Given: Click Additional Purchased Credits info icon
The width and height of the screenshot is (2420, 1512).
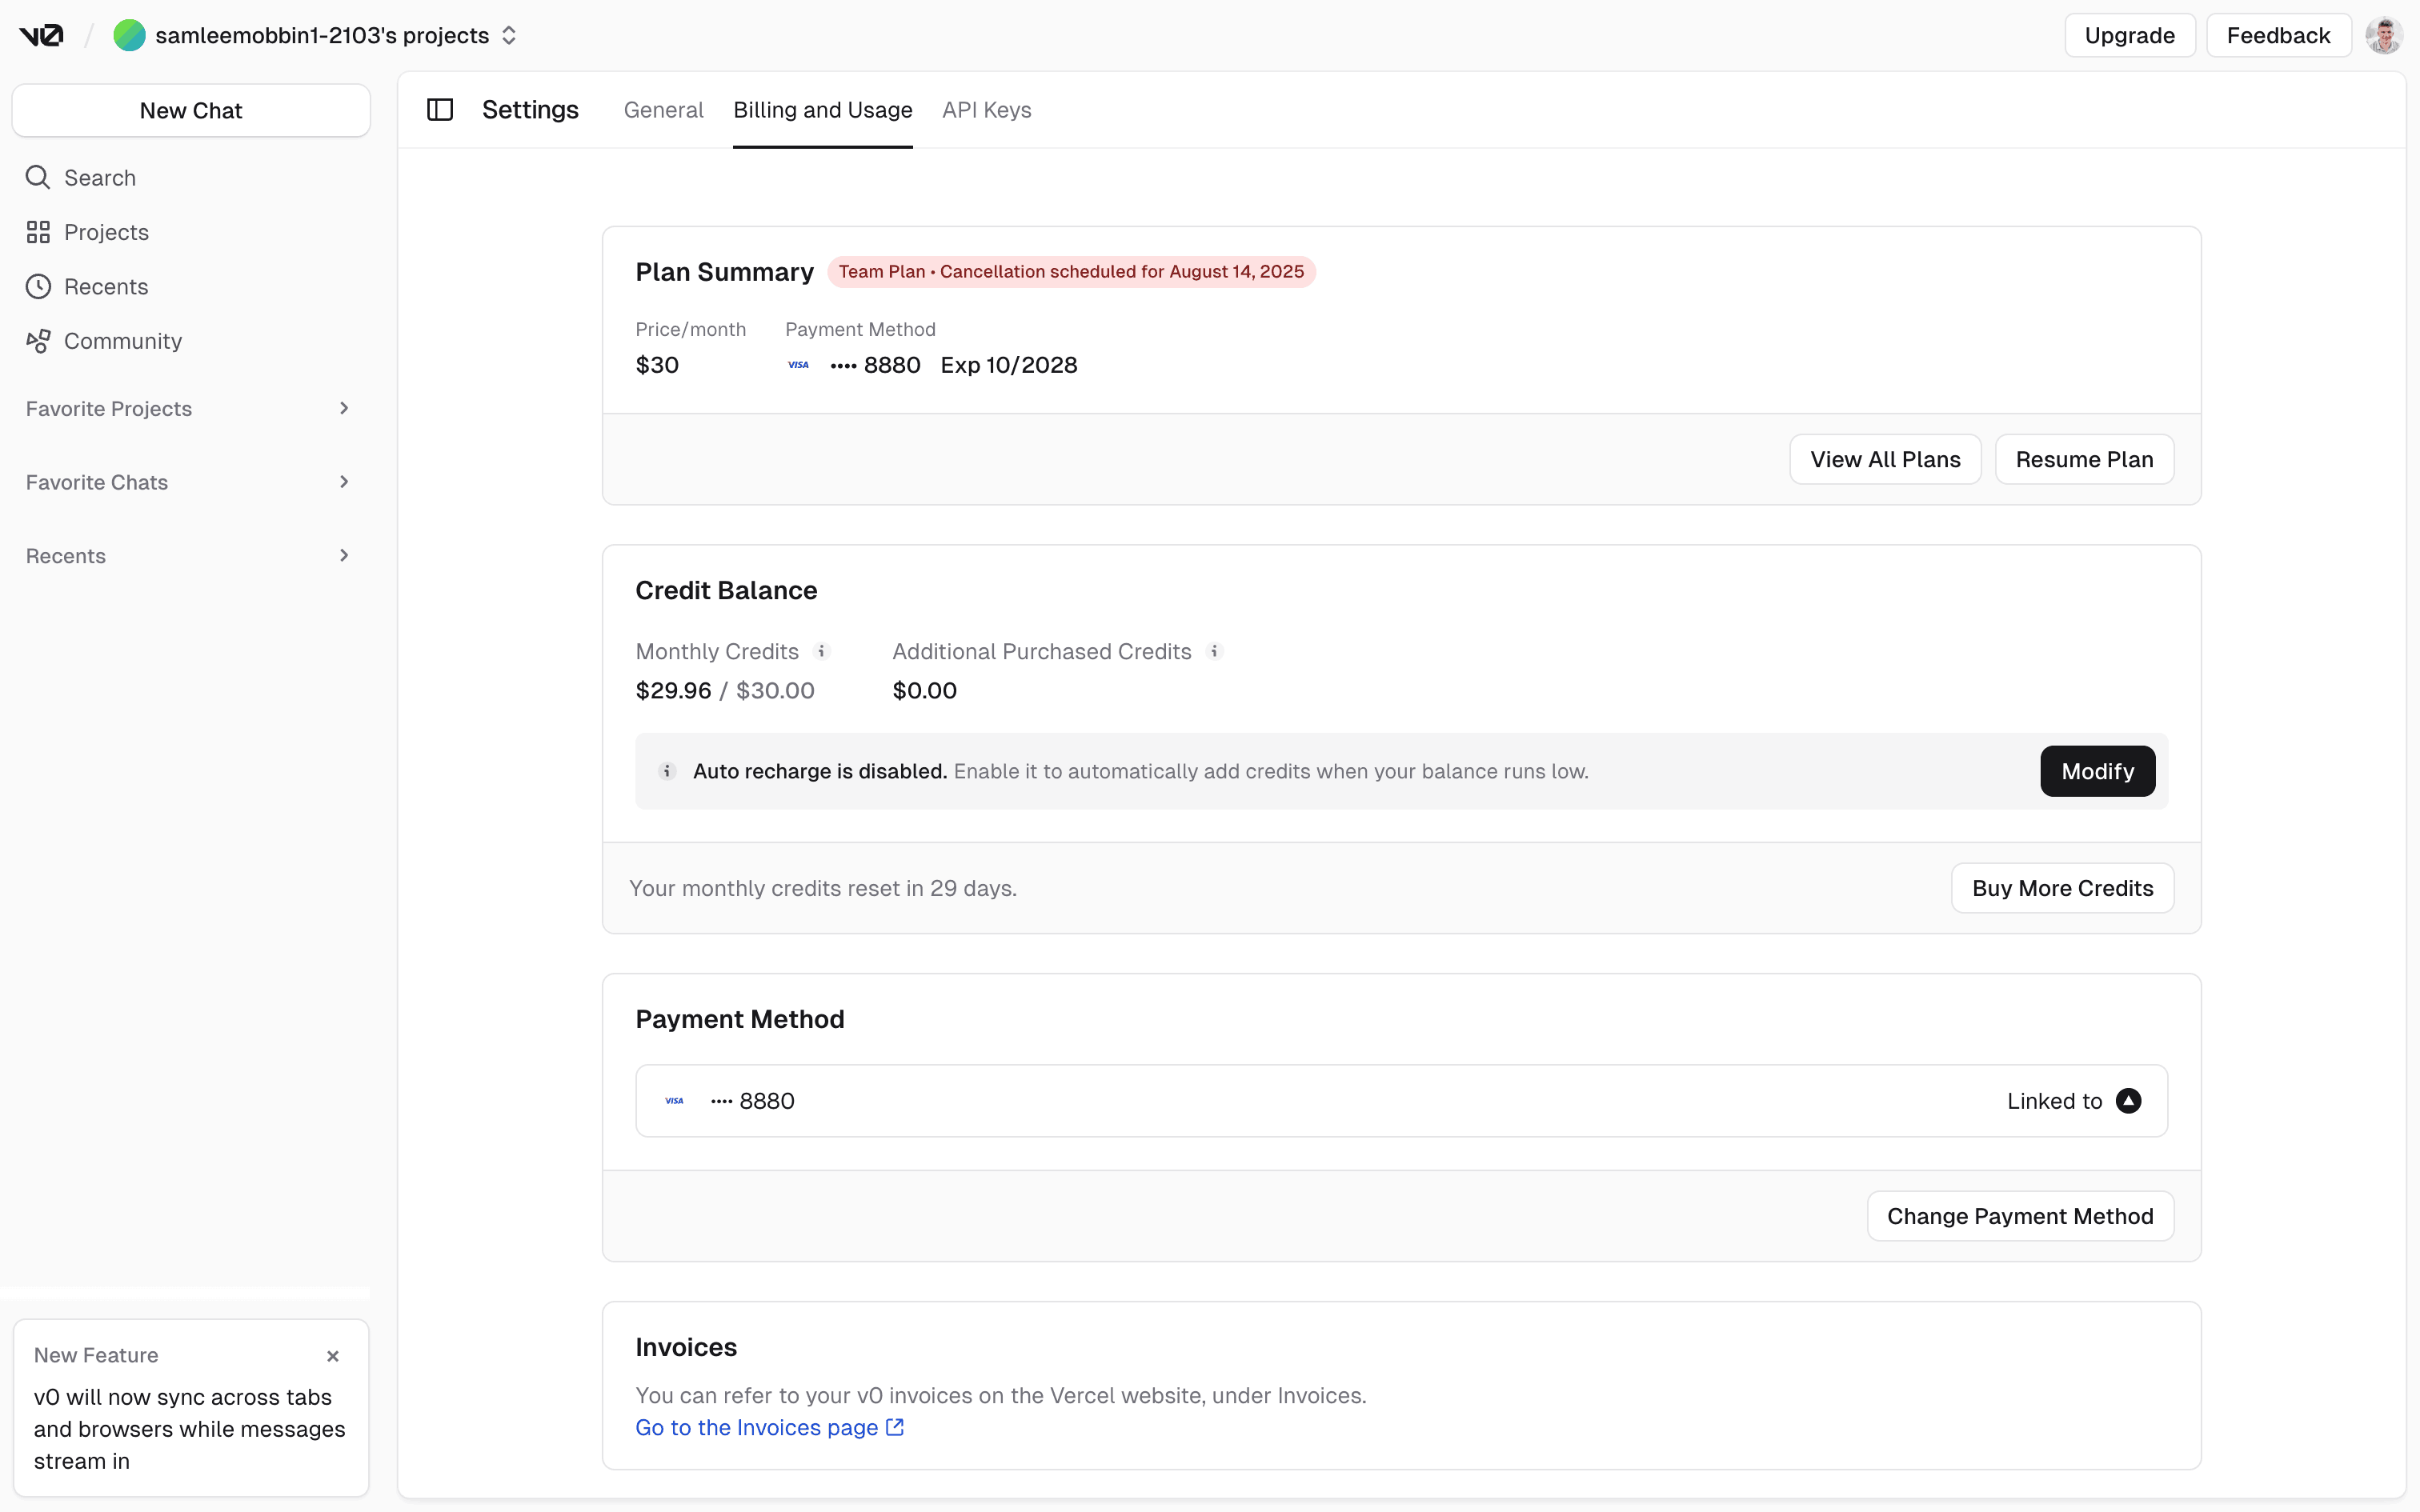Looking at the screenshot, I should 1214,651.
